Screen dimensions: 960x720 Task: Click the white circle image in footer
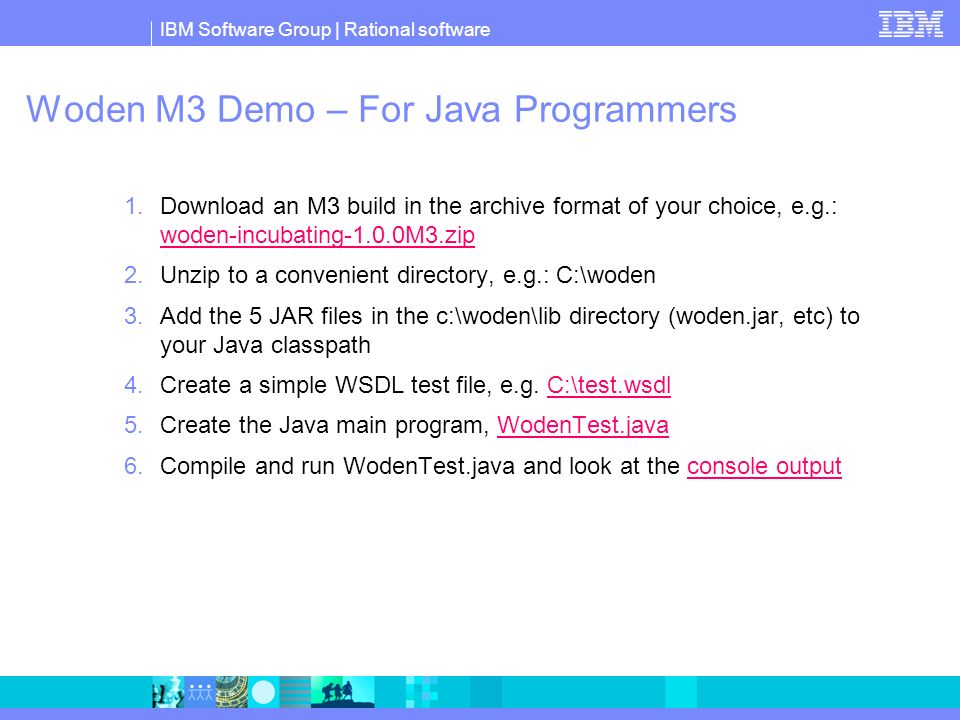point(263,692)
